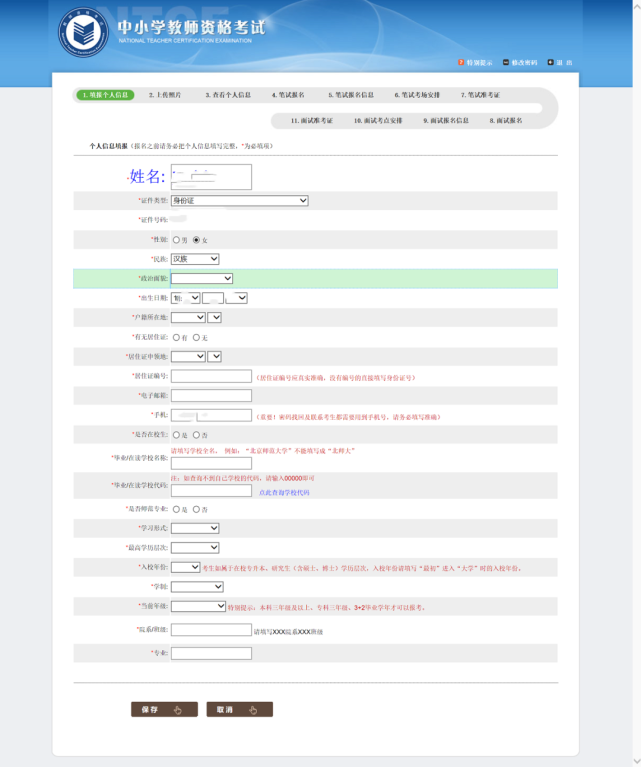Open first 户籍所在地 province dropdown

click(x=188, y=317)
